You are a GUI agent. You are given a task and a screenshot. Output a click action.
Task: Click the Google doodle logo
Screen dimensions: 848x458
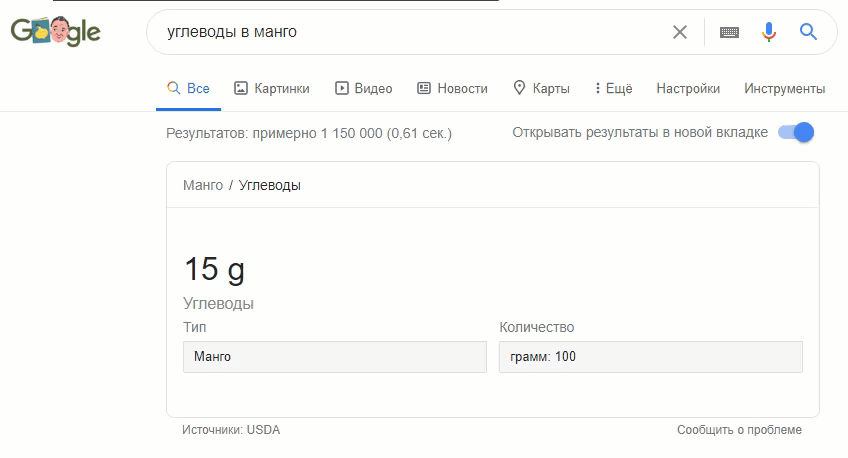[56, 32]
